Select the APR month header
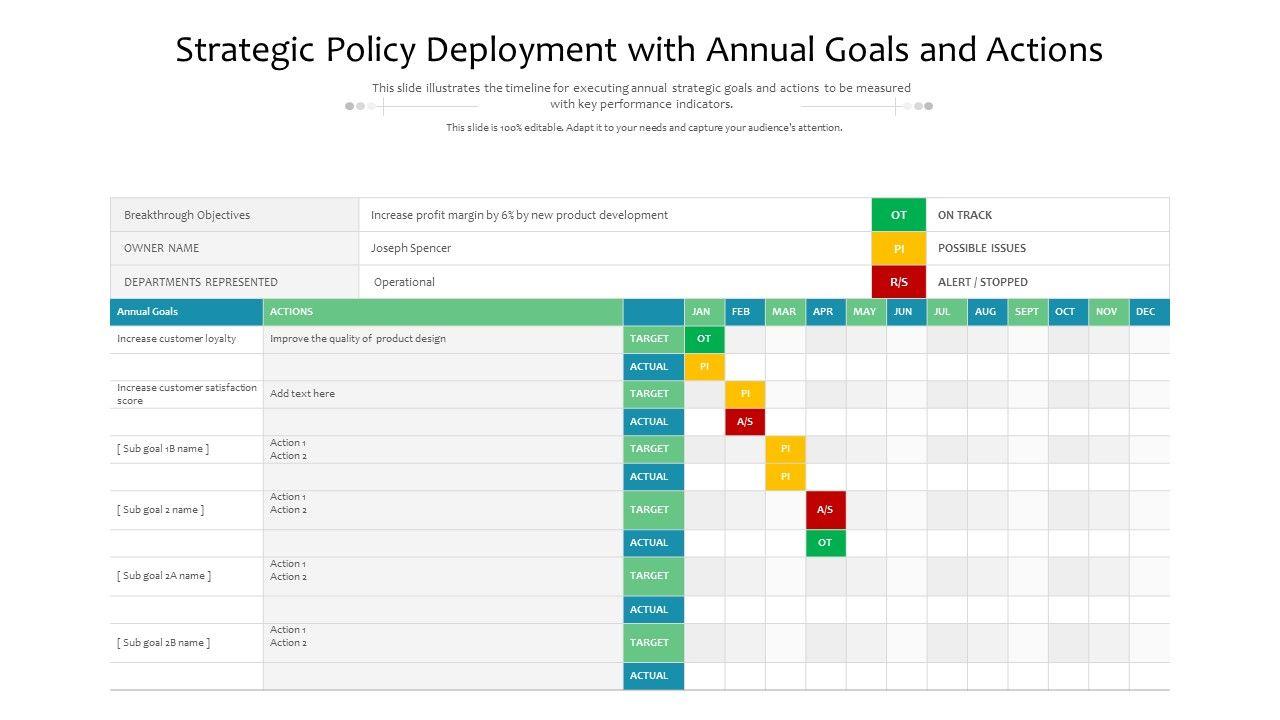The height and width of the screenshot is (720, 1280). [825, 312]
